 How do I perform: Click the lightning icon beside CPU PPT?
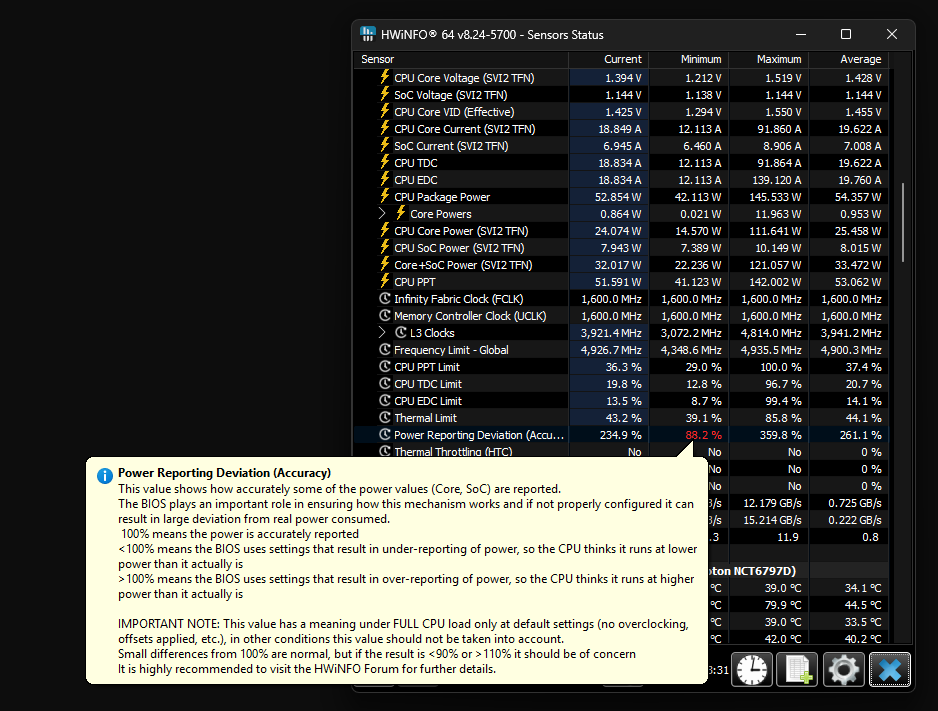tap(385, 282)
